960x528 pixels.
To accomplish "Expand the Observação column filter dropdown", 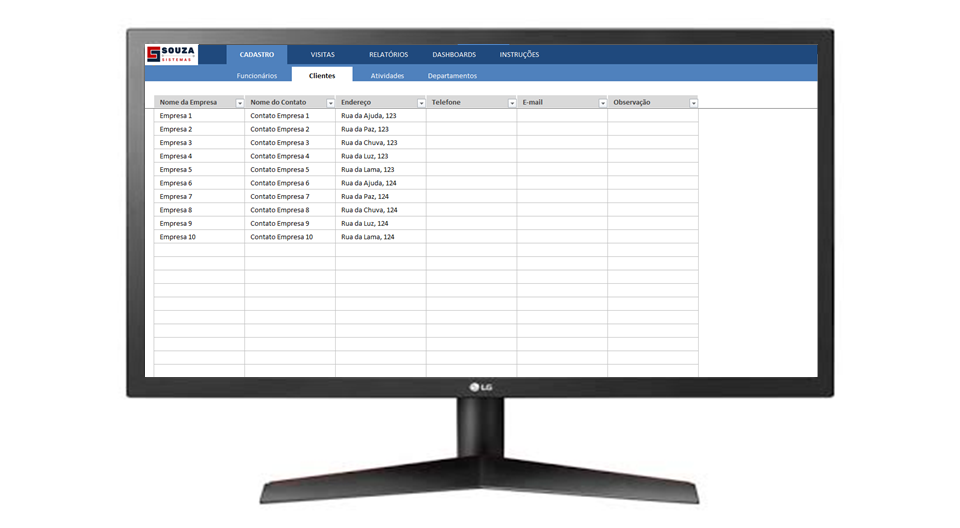I will coord(693,103).
